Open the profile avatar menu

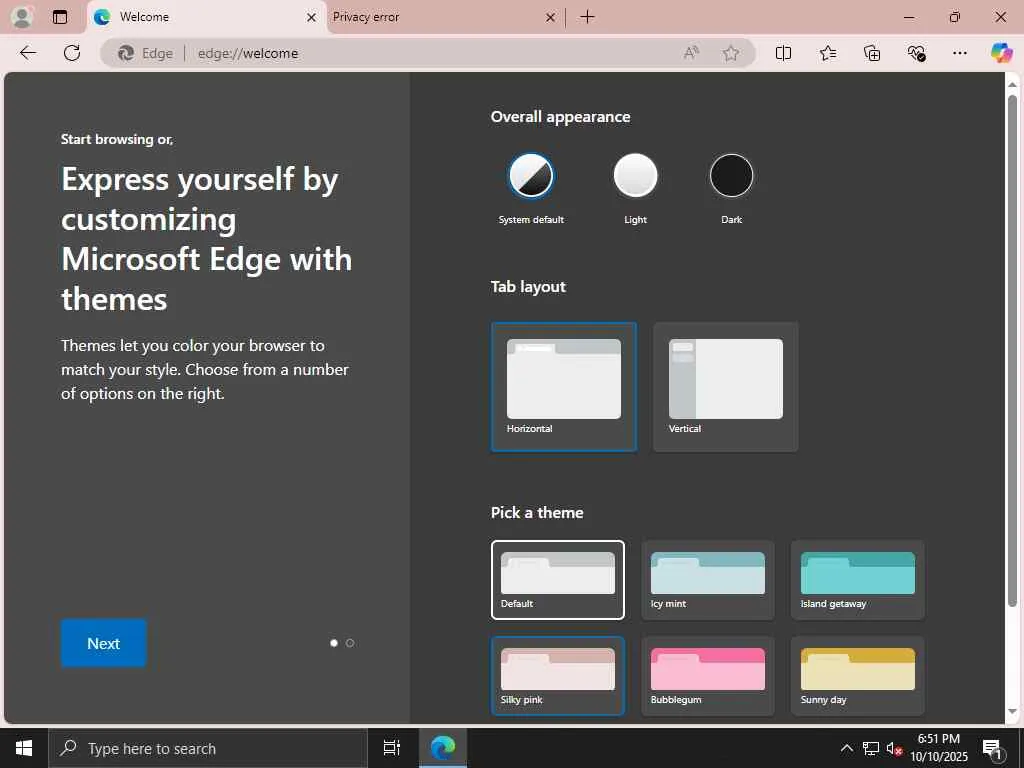[x=22, y=17]
